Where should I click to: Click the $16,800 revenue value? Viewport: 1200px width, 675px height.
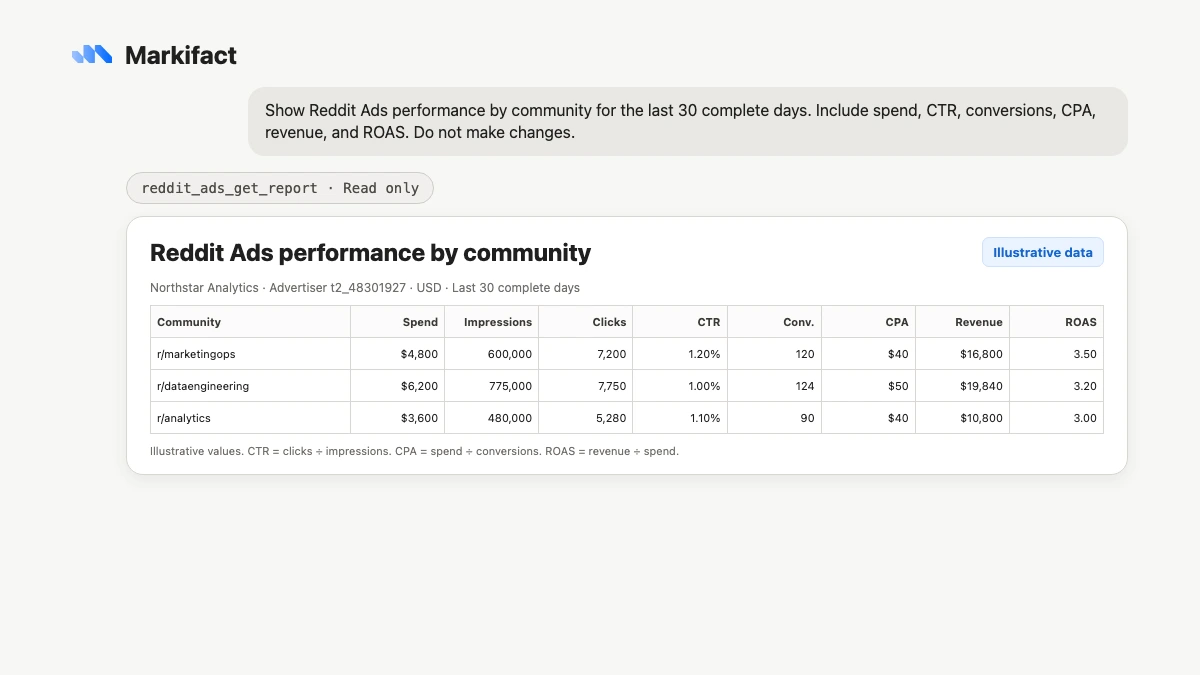point(981,354)
